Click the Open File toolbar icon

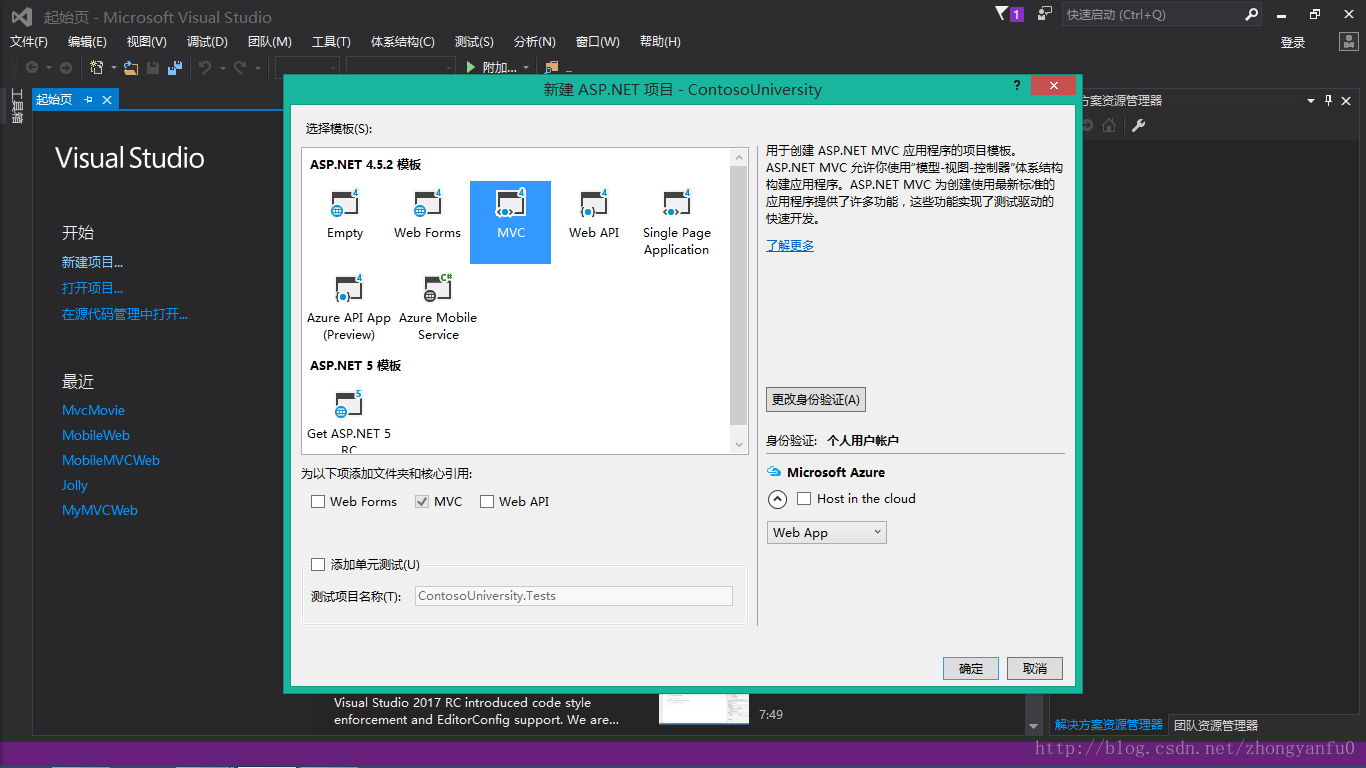pyautogui.click(x=131, y=67)
